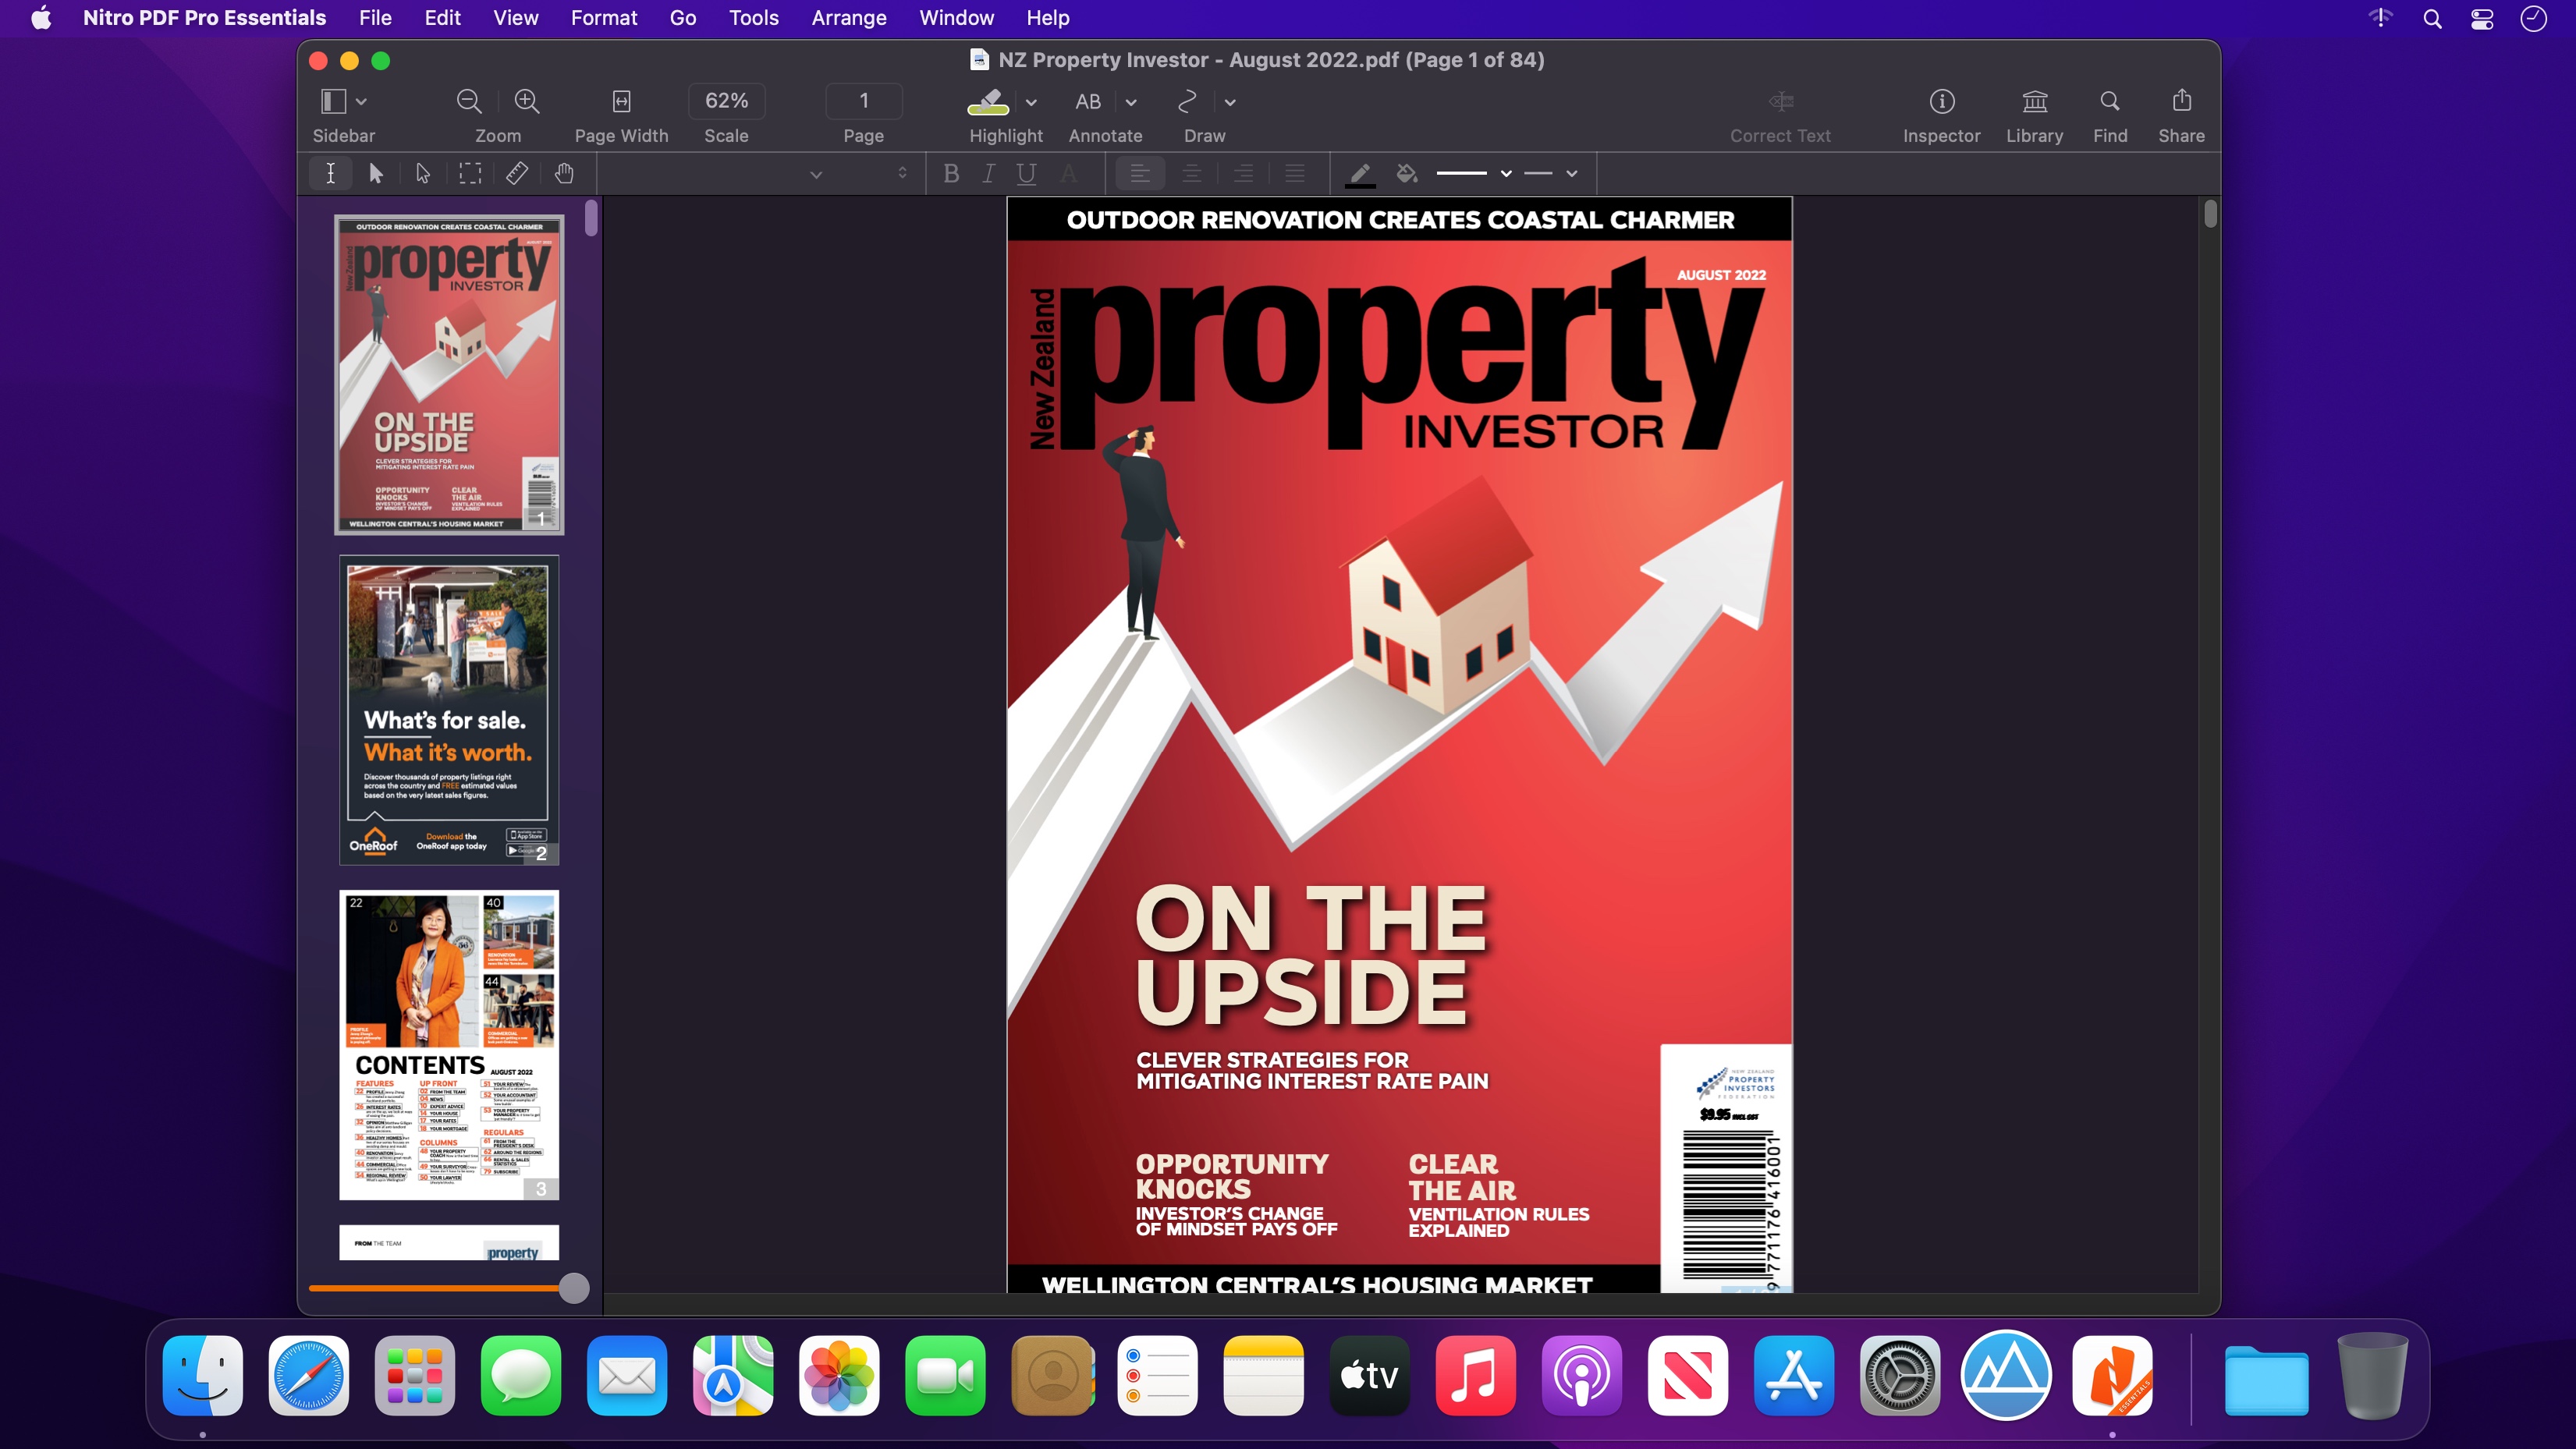Expand the Highlight color dropdown arrow
Screen dimensions: 2576x1449
[1031, 102]
